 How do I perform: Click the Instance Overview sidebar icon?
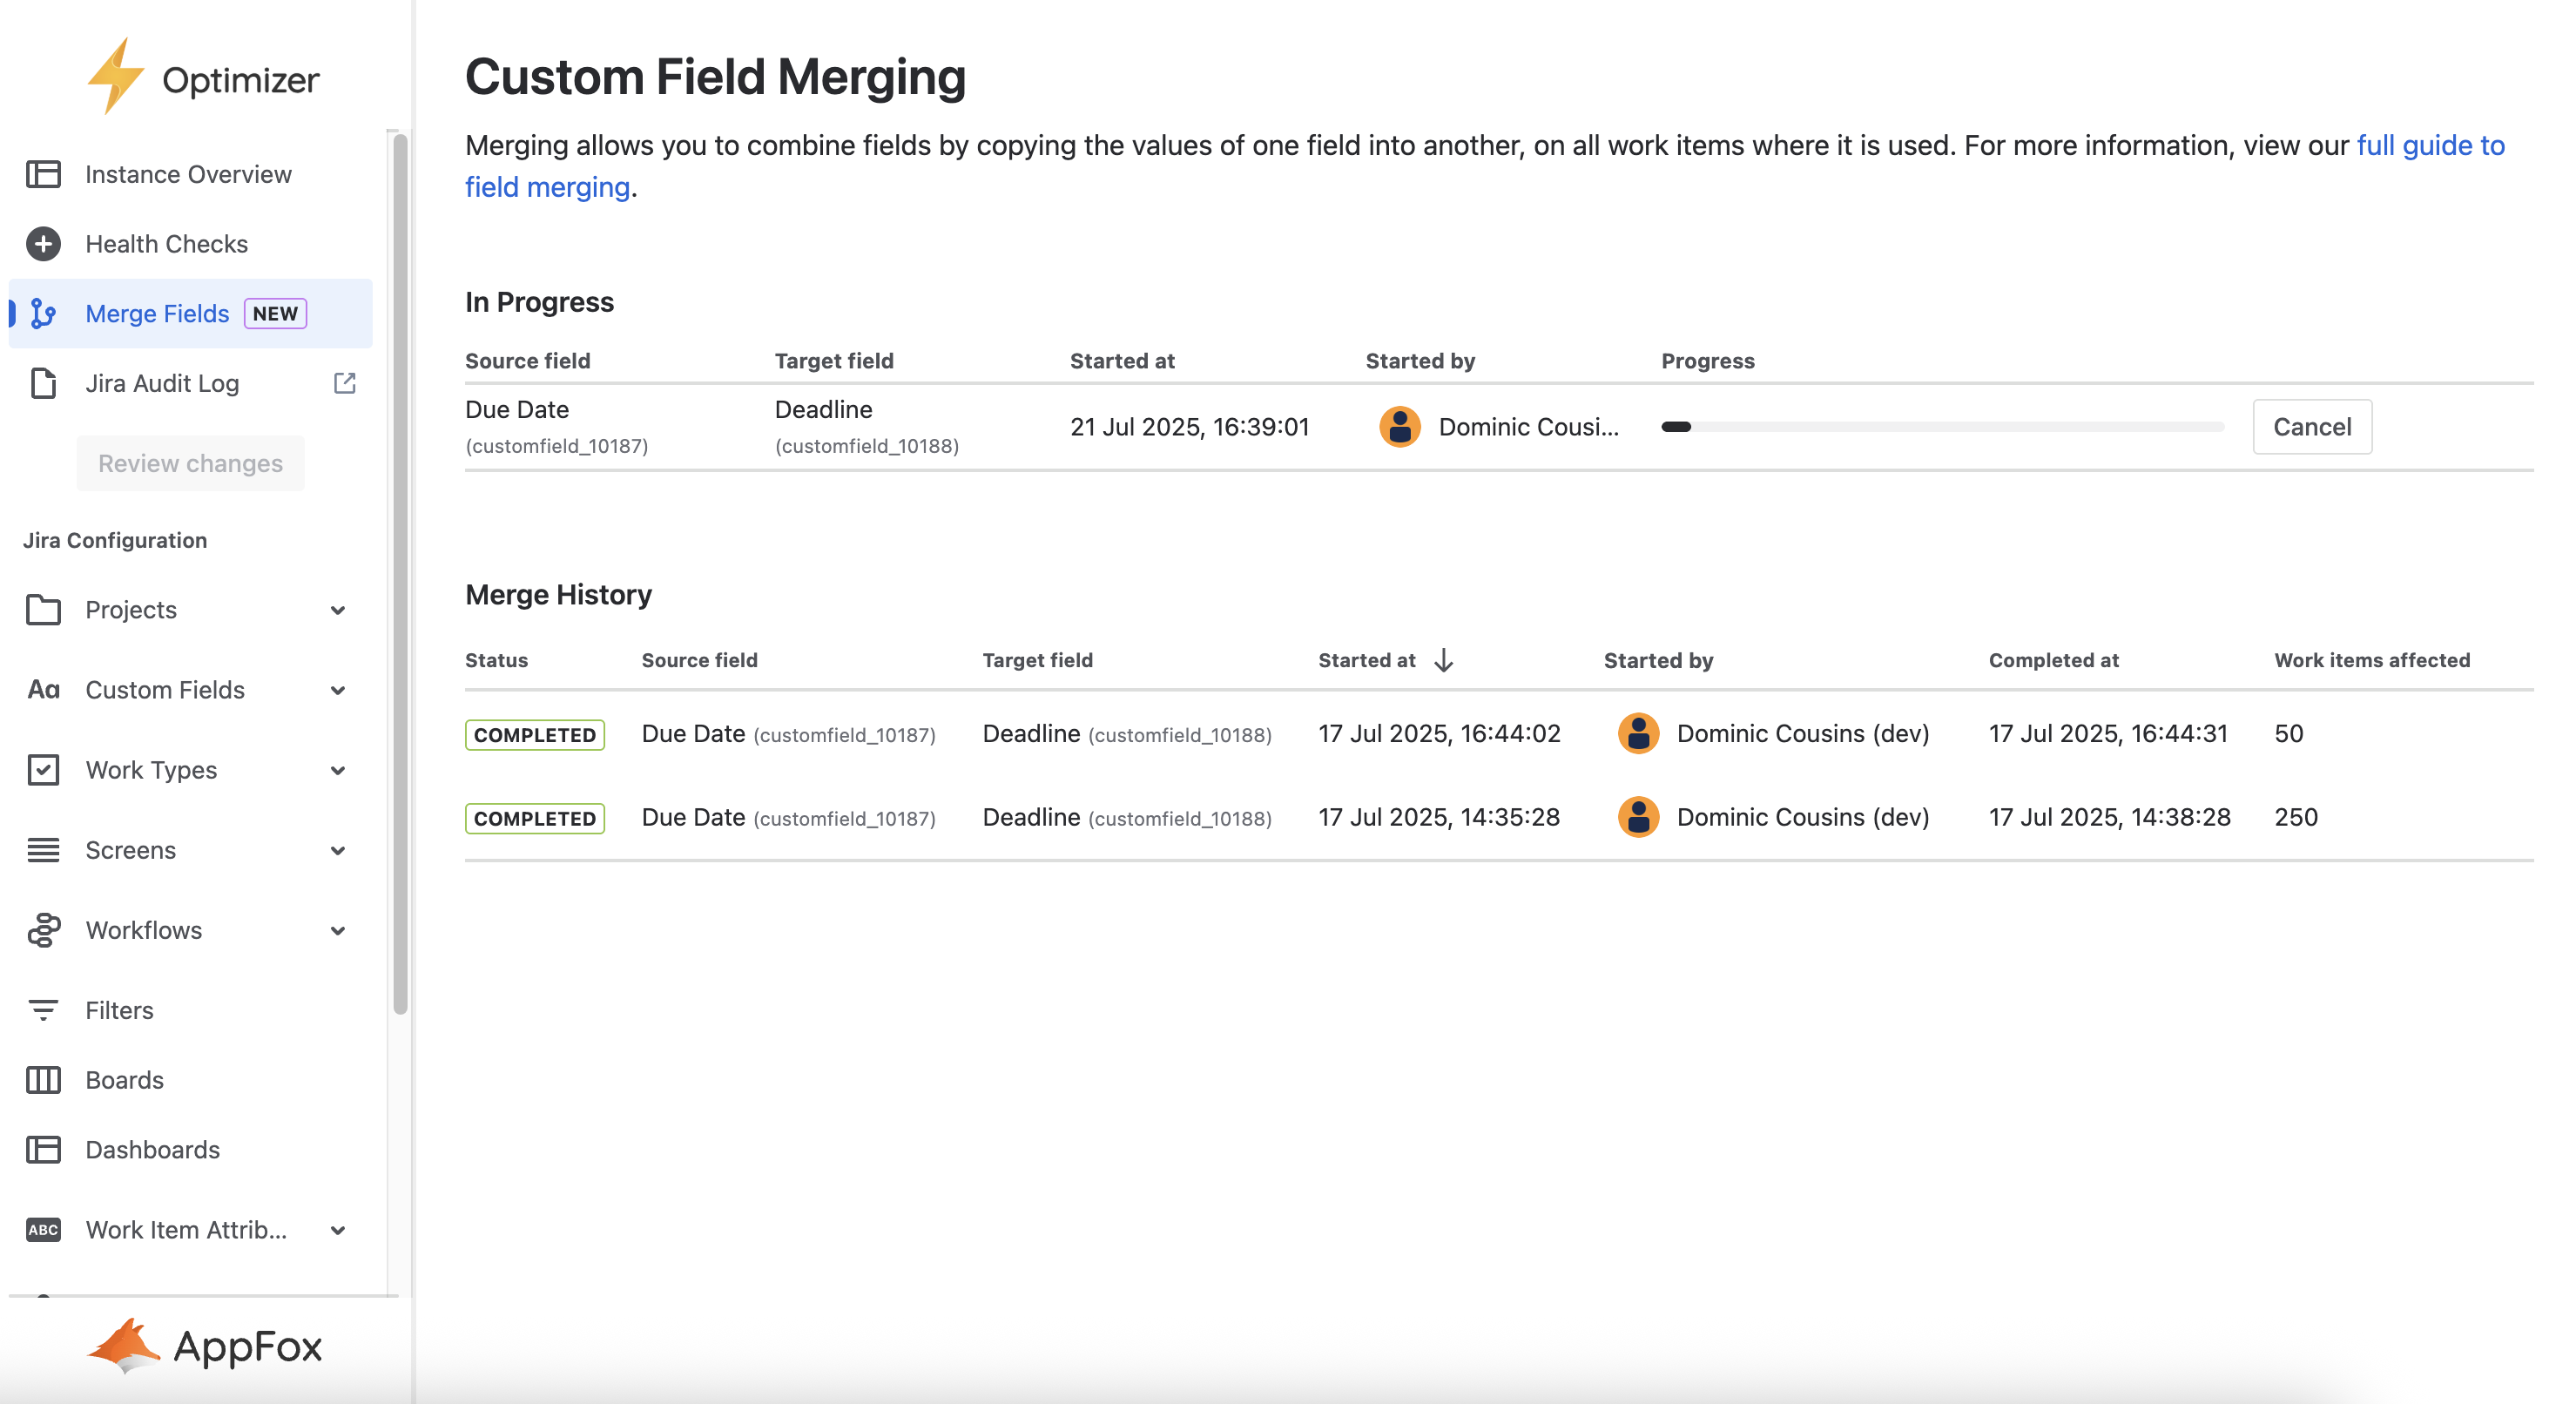(43, 174)
